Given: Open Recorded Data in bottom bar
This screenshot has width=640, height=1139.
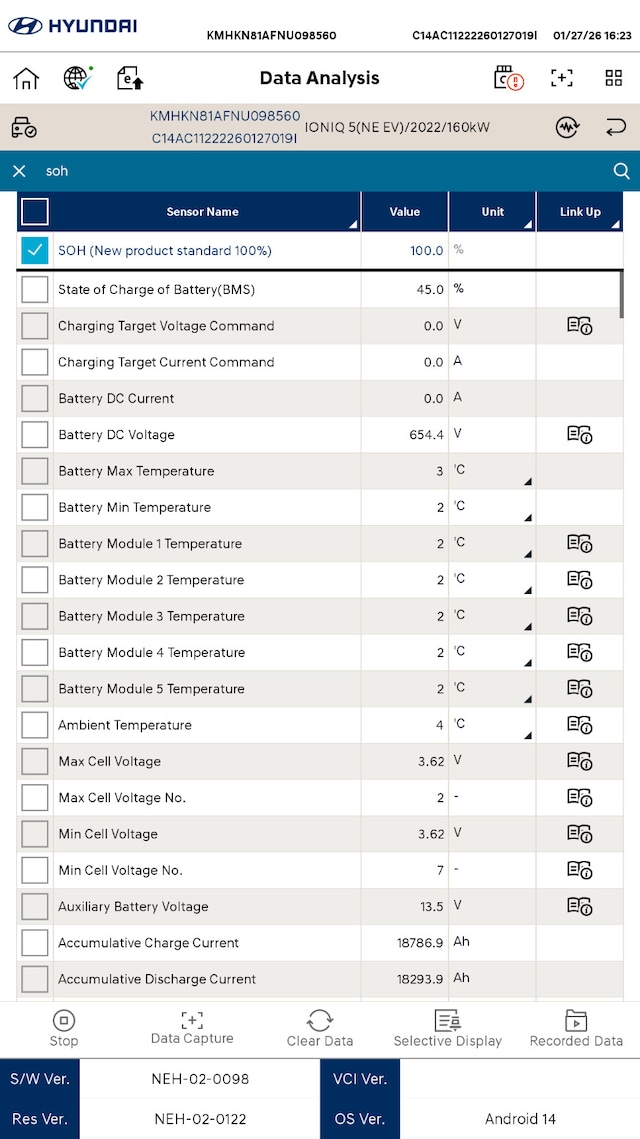Looking at the screenshot, I should pos(576,1028).
